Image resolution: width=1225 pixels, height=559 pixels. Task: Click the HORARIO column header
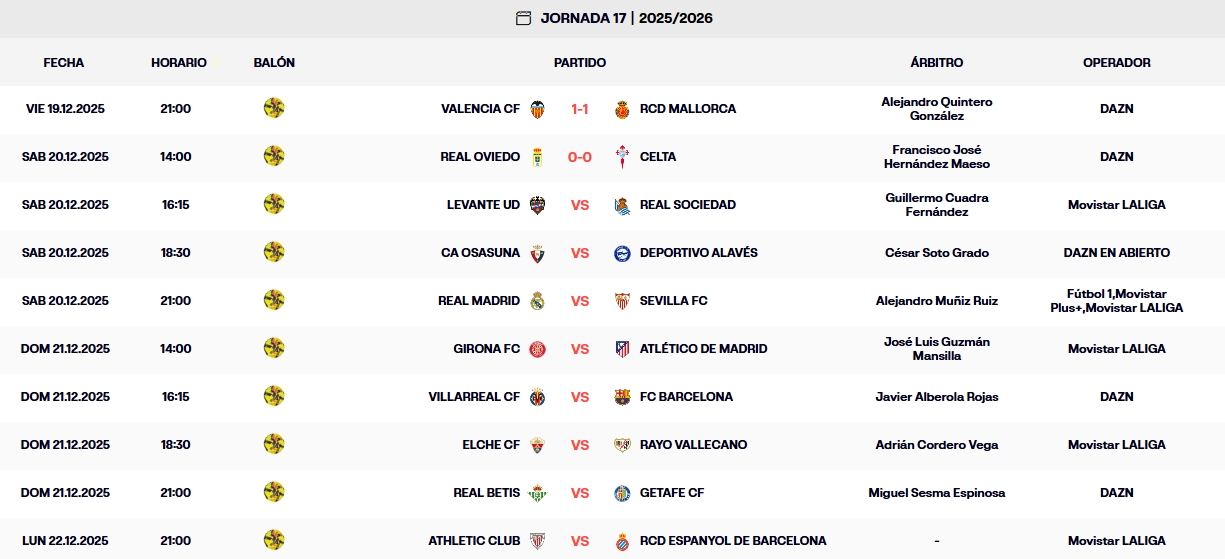pyautogui.click(x=179, y=63)
